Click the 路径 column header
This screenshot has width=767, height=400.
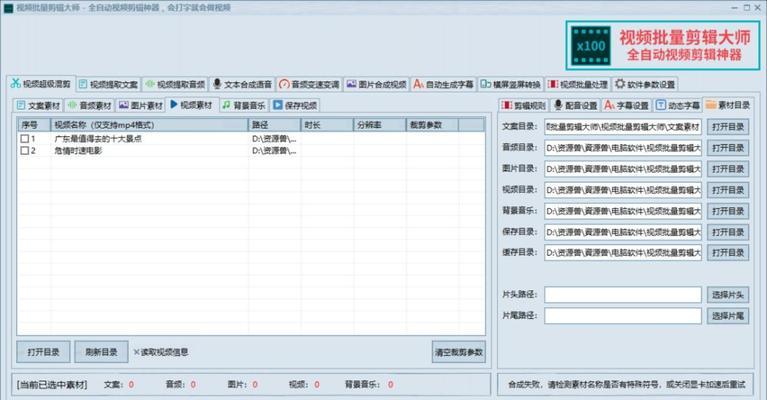274,125
